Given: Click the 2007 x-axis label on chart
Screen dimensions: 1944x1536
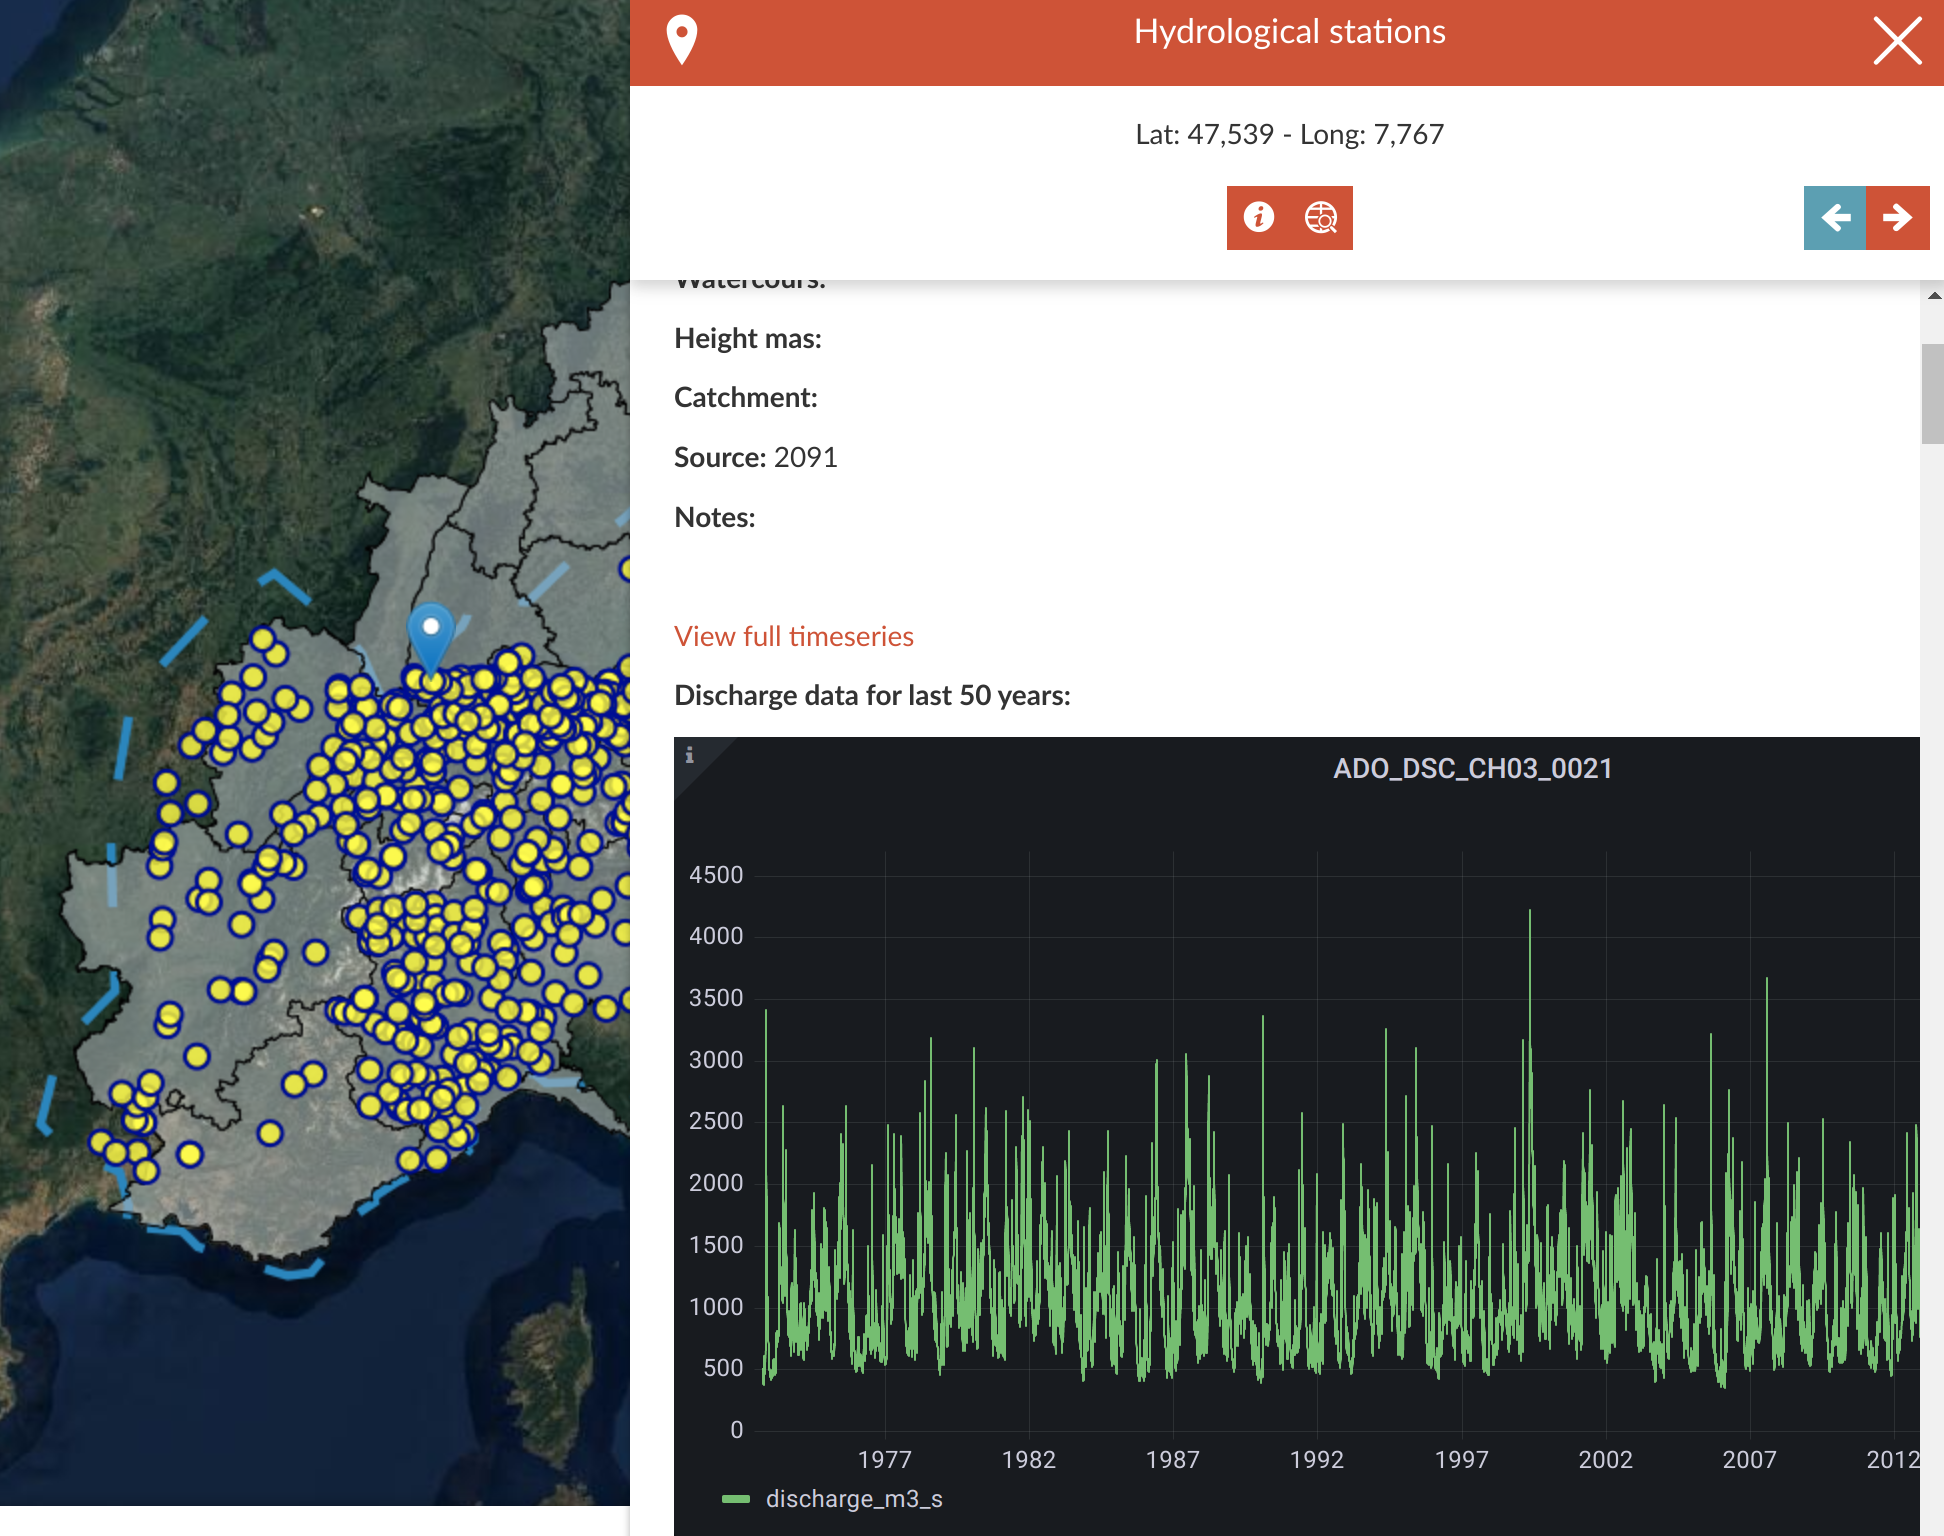Looking at the screenshot, I should (1749, 1459).
